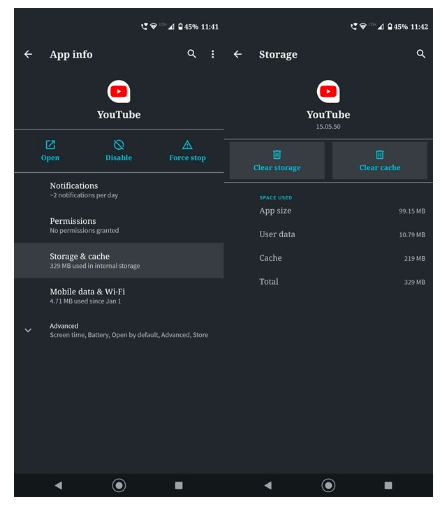The image size is (445, 508).
Task: Open Notifications settings row
Action: coord(119,190)
